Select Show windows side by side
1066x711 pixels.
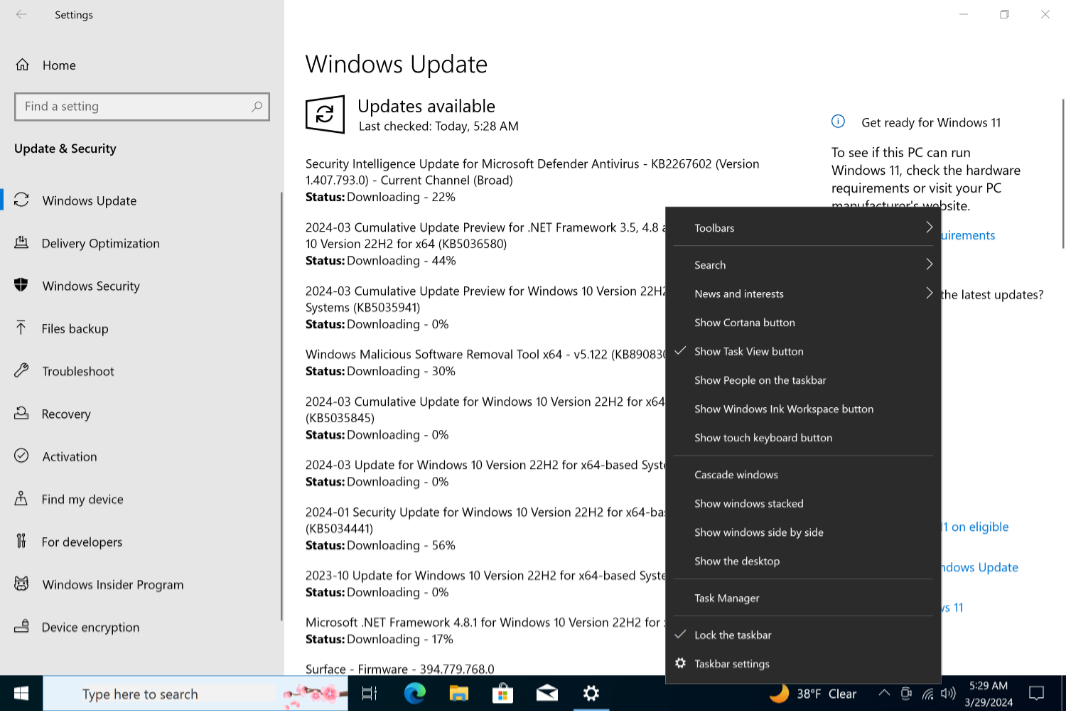(x=758, y=532)
